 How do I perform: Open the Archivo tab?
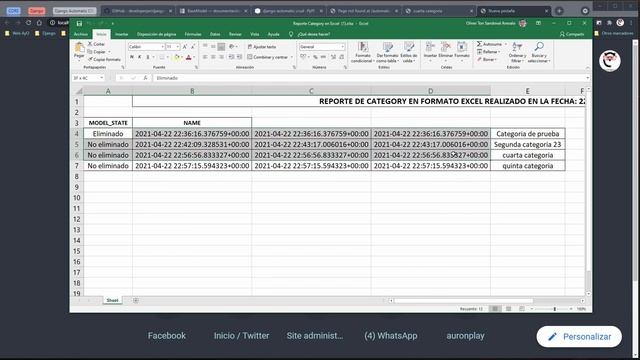(x=81, y=34)
